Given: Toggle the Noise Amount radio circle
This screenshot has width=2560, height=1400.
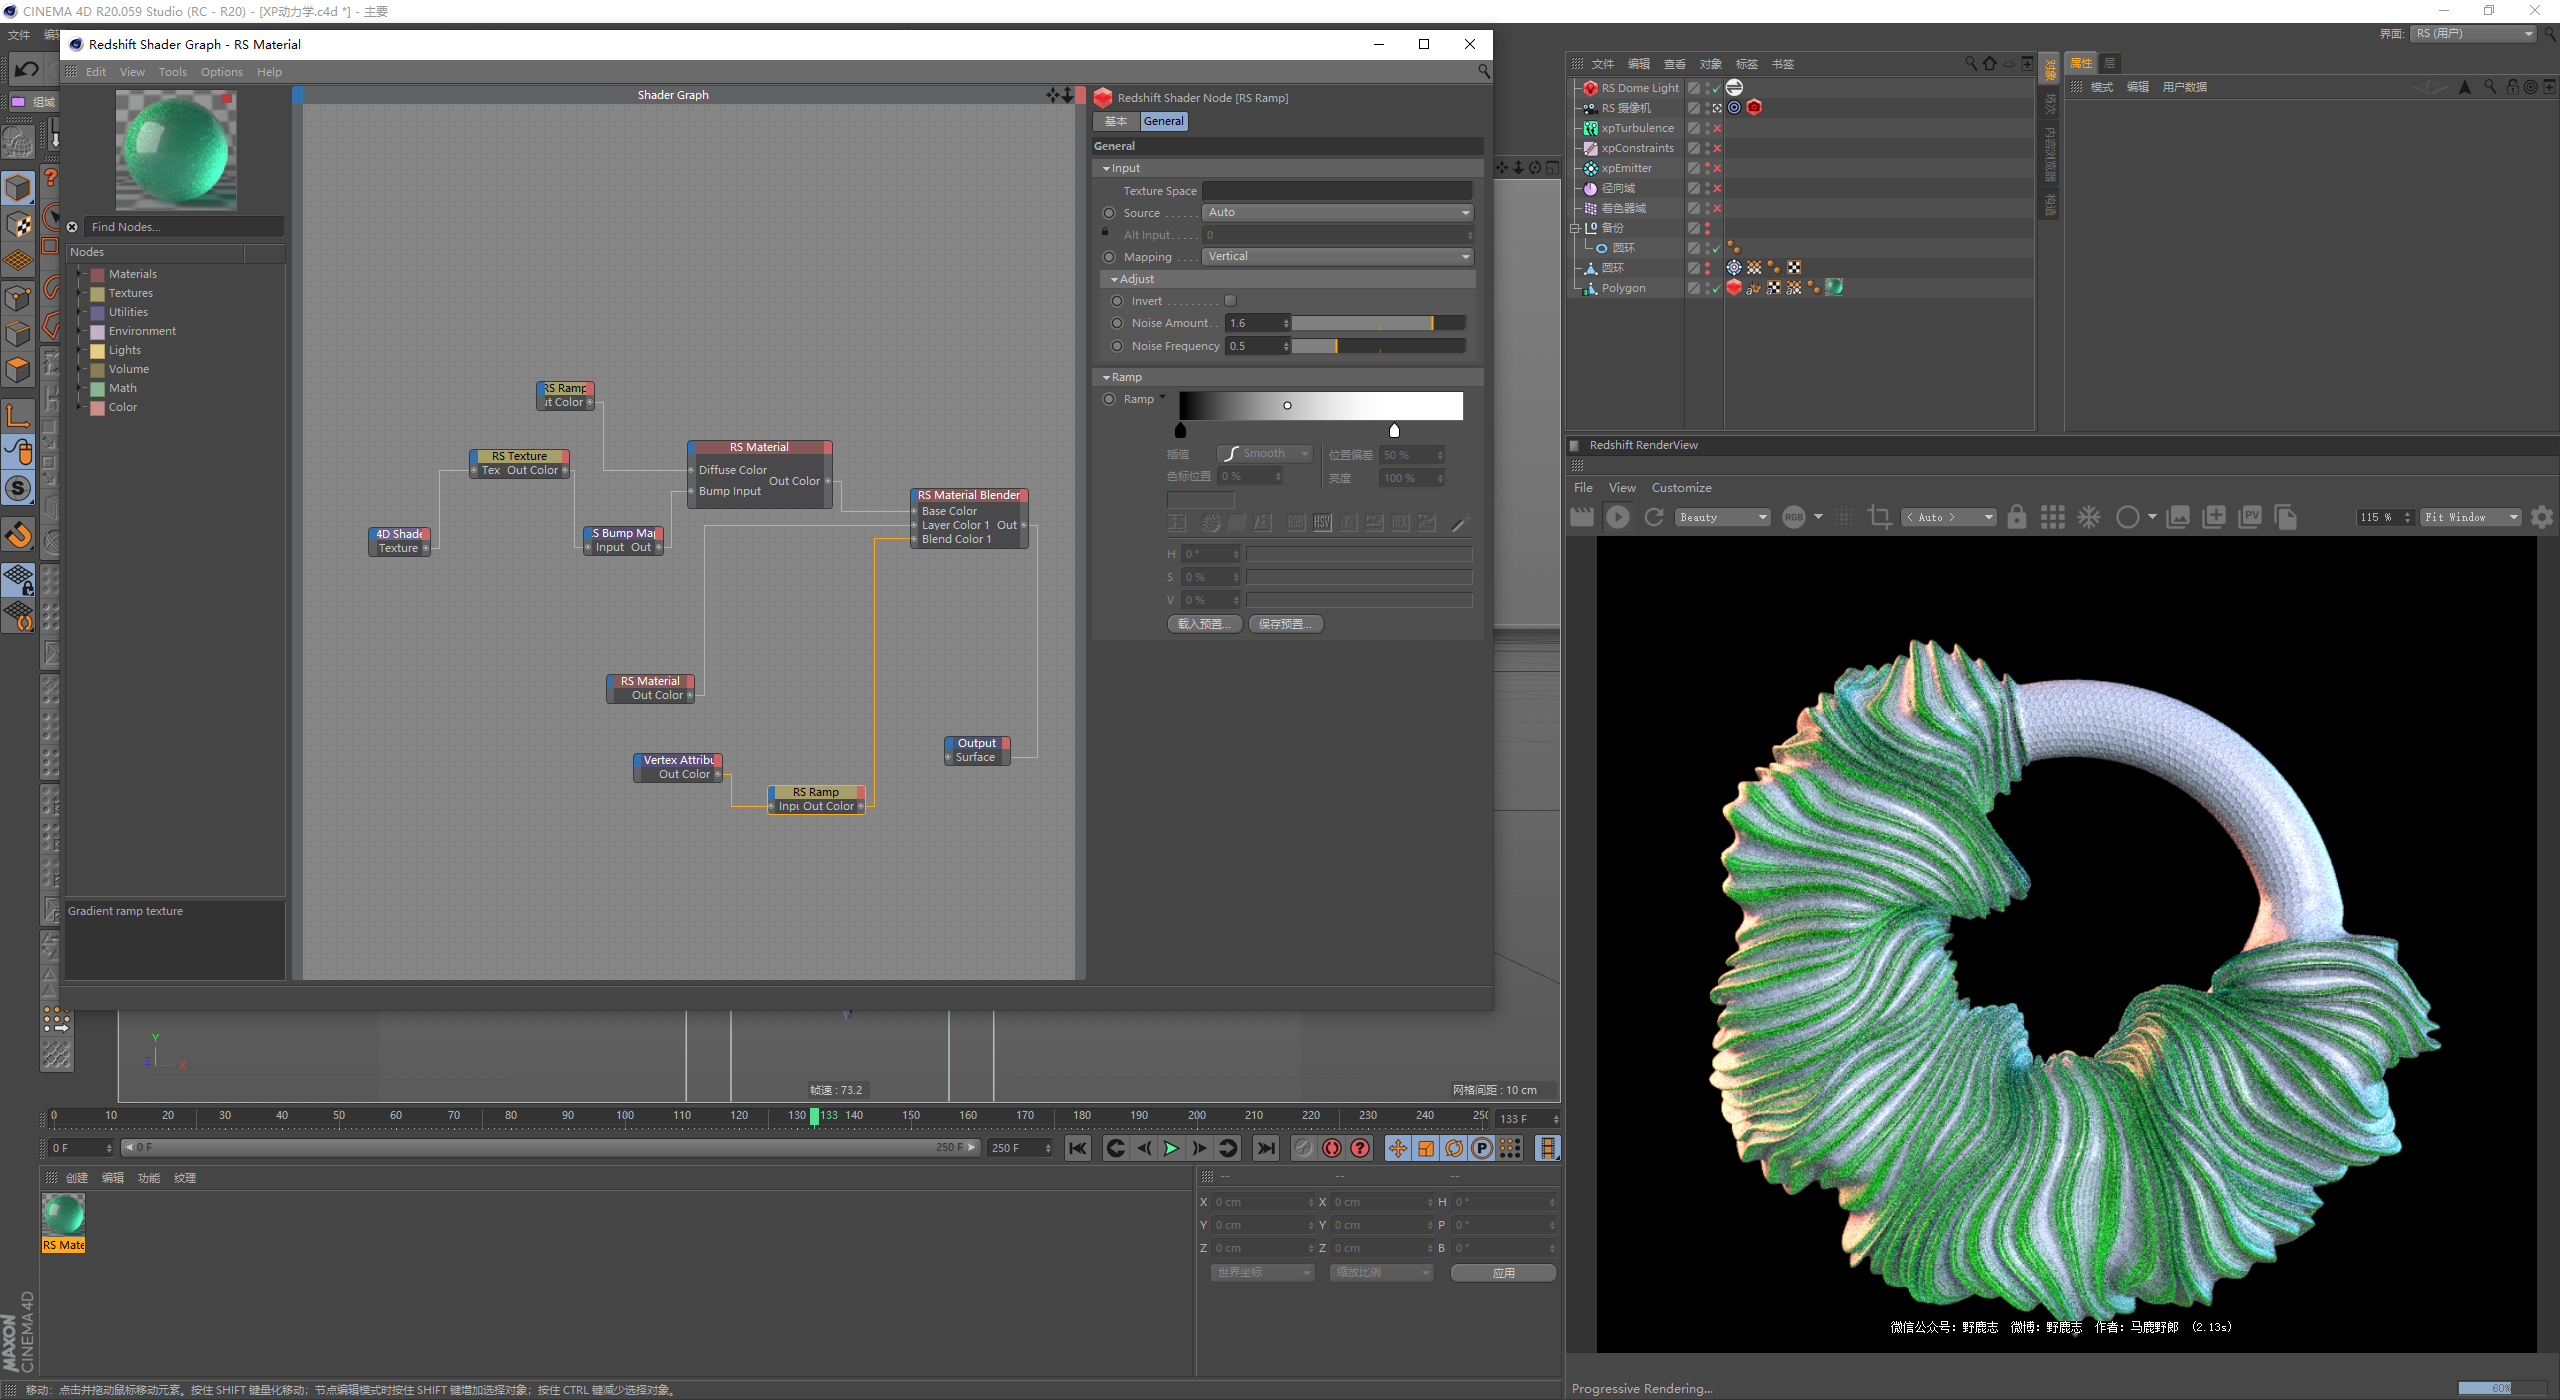Looking at the screenshot, I should coord(1117,323).
